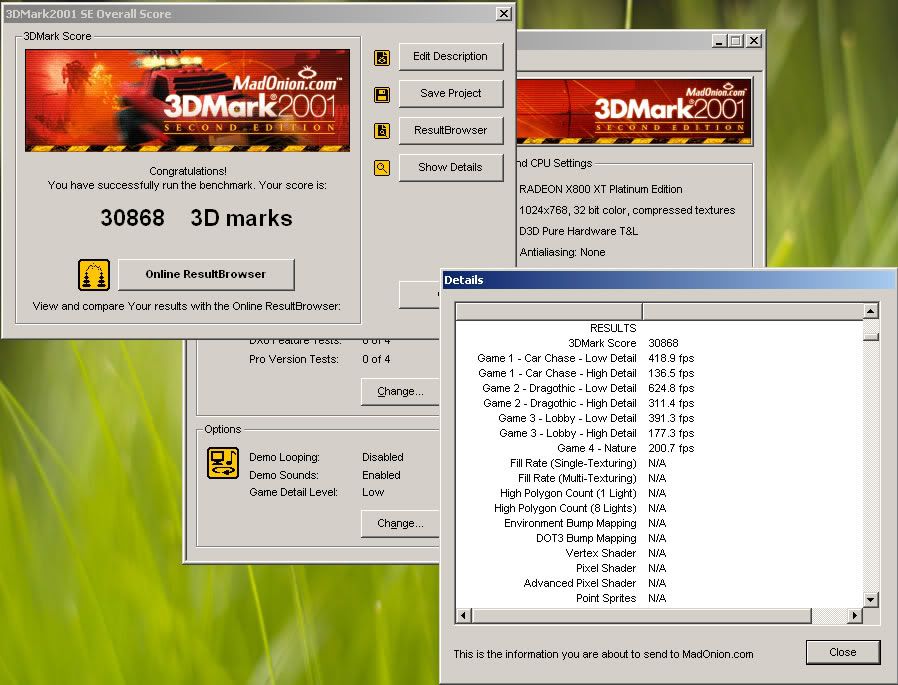Click Details horizontal scroll left arrow
The width and height of the screenshot is (898, 685).
click(464, 616)
